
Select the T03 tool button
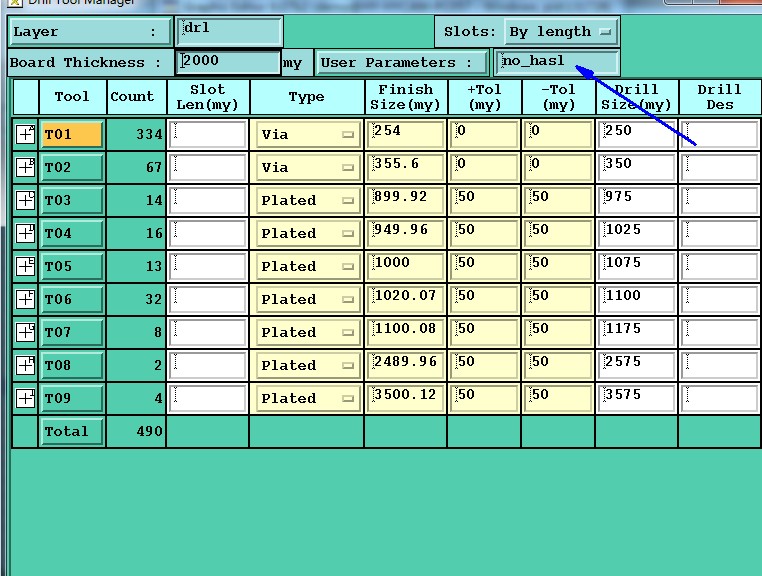click(71, 200)
